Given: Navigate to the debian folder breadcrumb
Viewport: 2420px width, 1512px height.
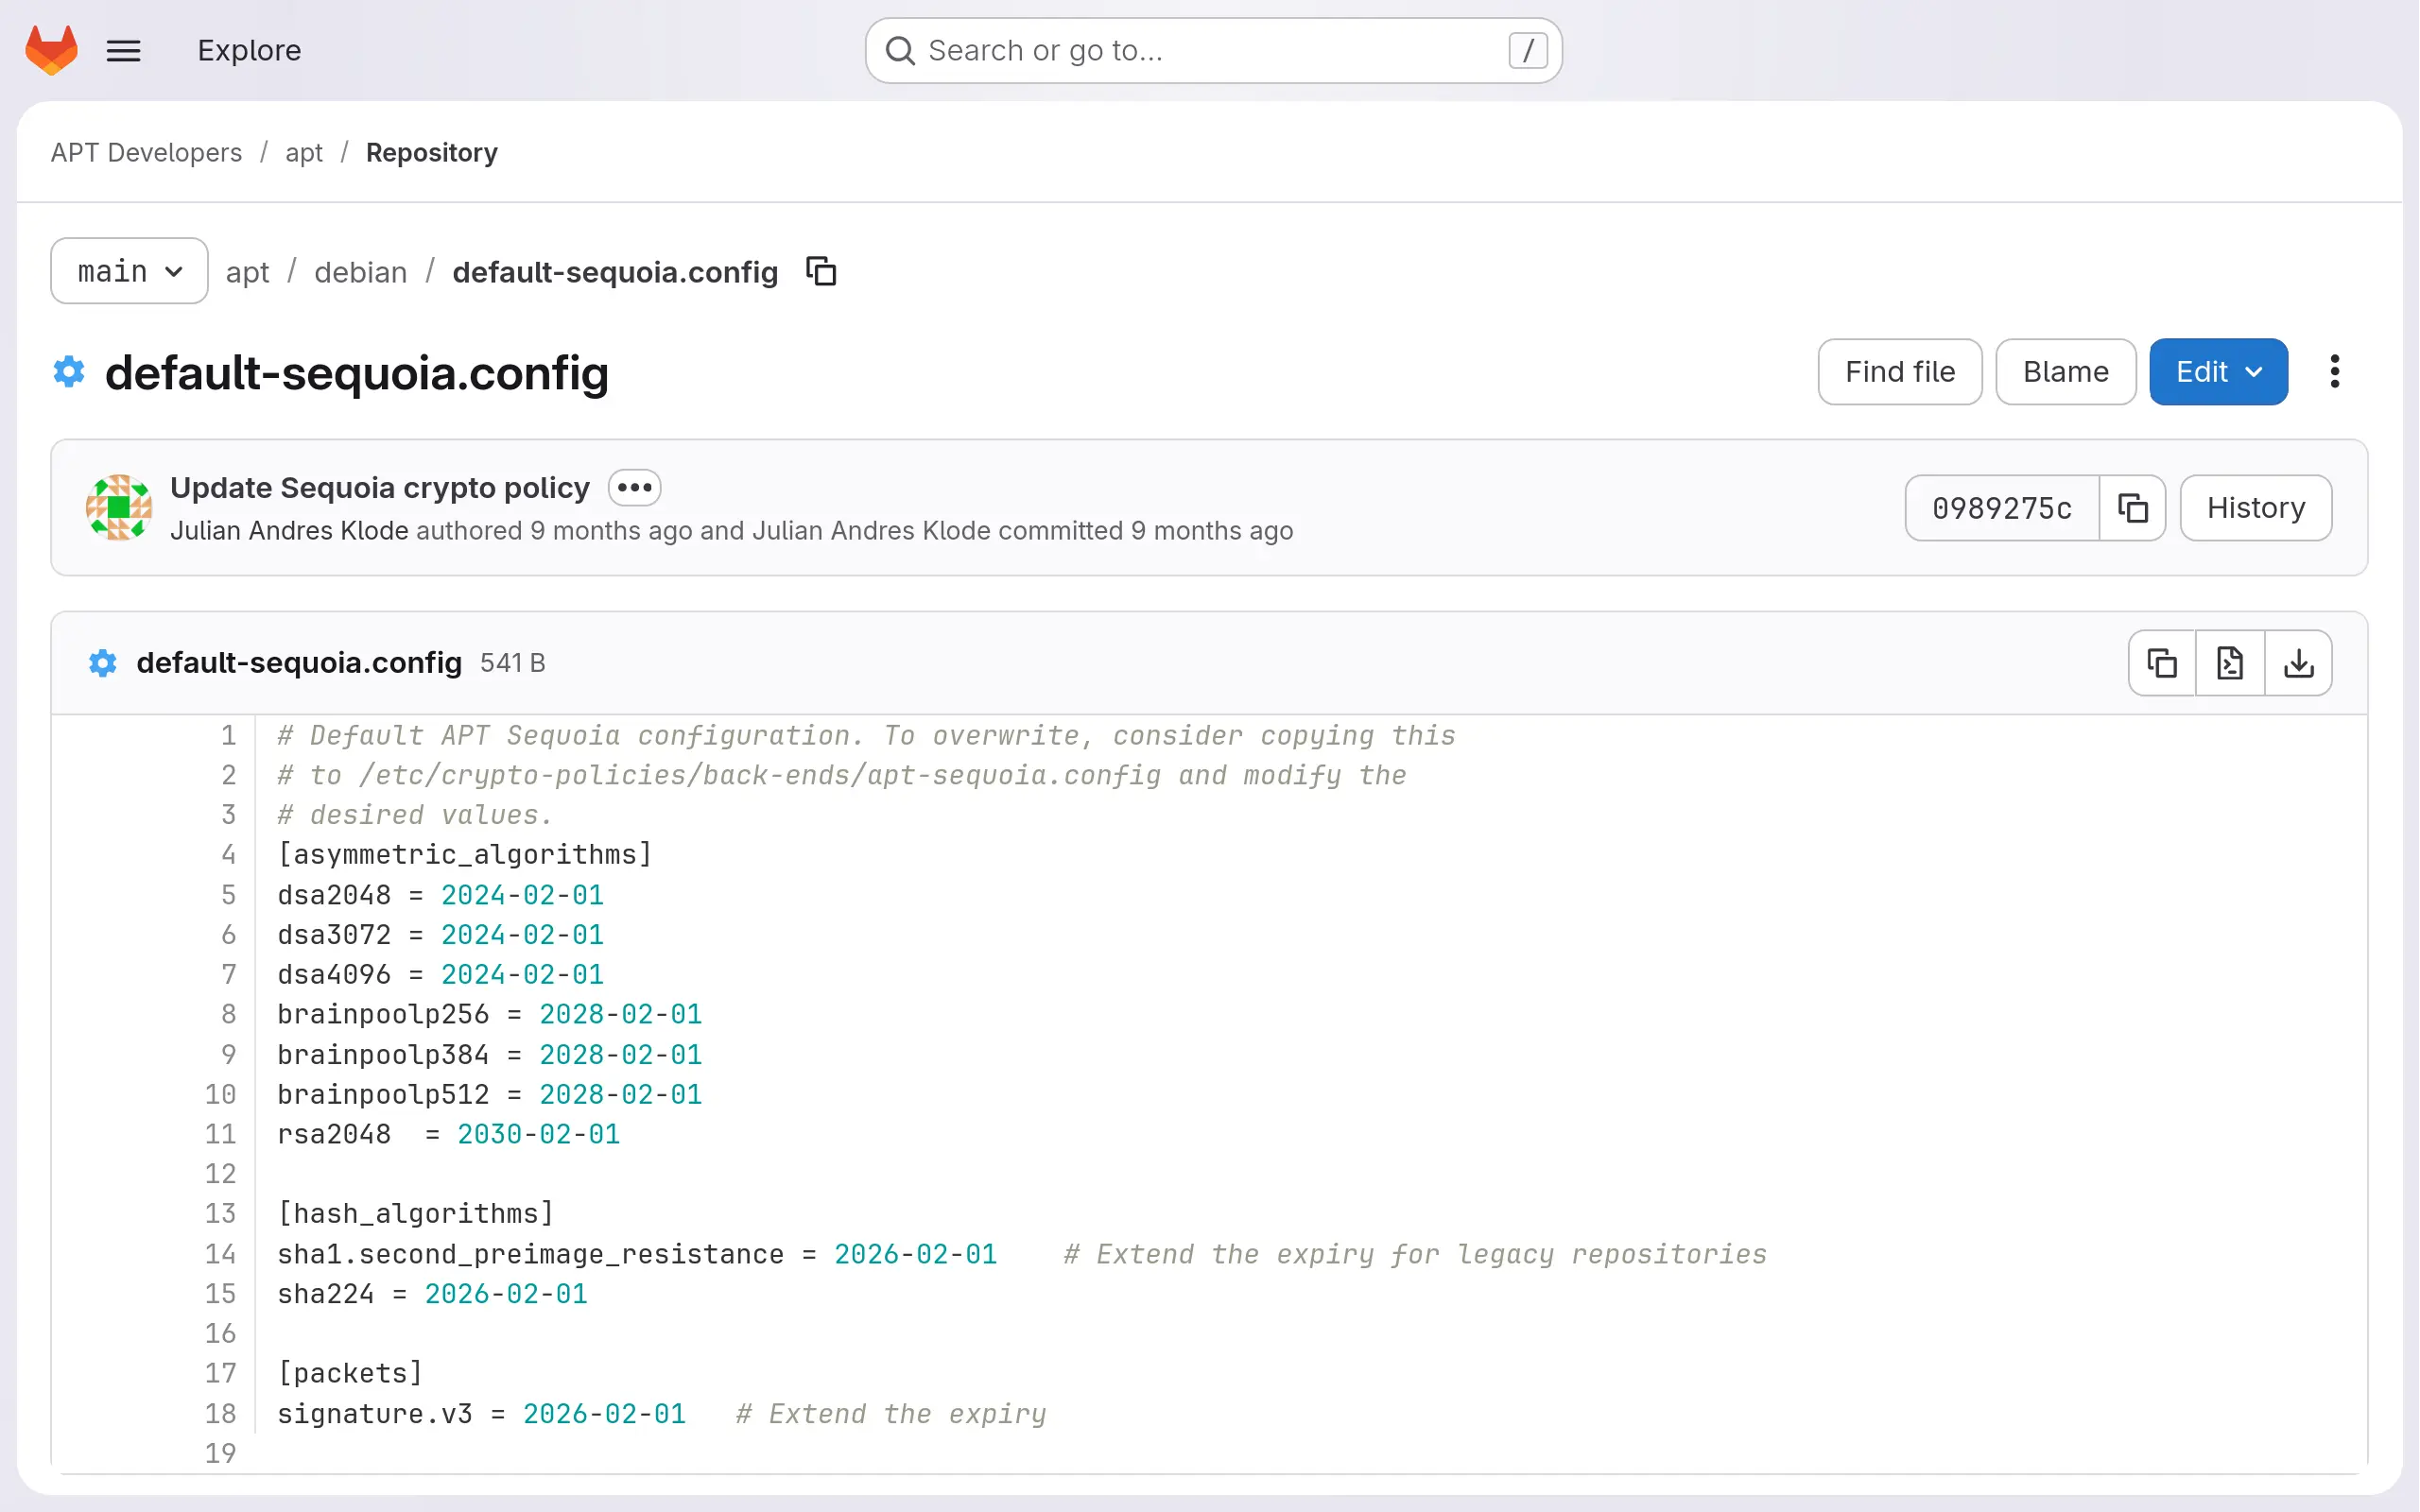Looking at the screenshot, I should (x=360, y=272).
